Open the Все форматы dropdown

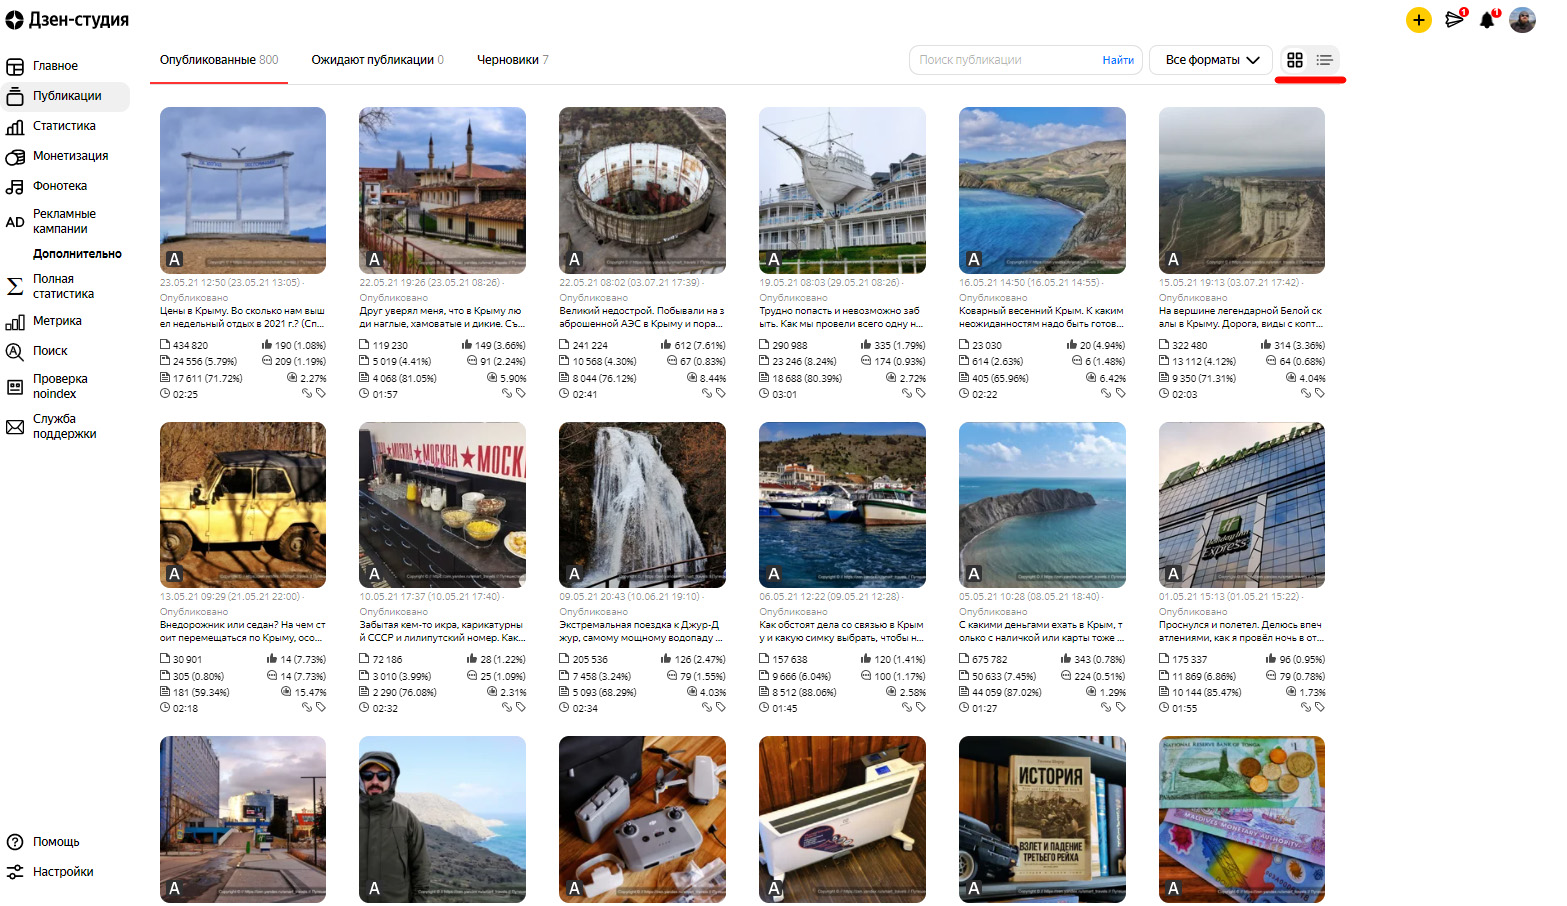(1211, 60)
